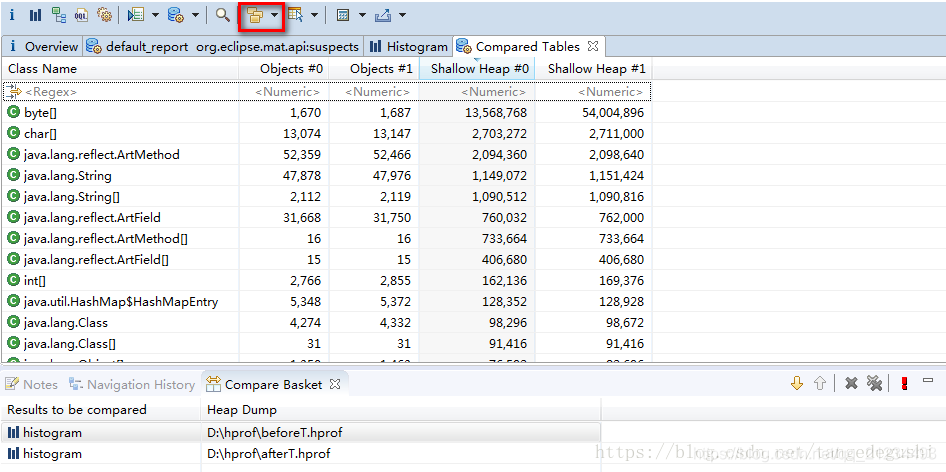Minimize the Compare Basket panel
946x472 pixels.
click(929, 380)
